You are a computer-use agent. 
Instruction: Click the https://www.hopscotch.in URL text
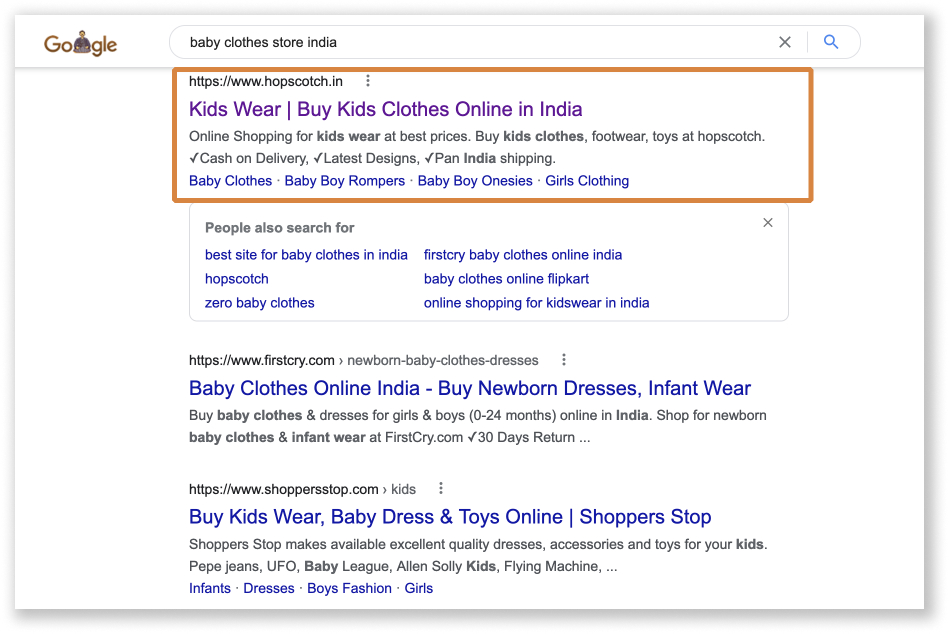click(266, 81)
